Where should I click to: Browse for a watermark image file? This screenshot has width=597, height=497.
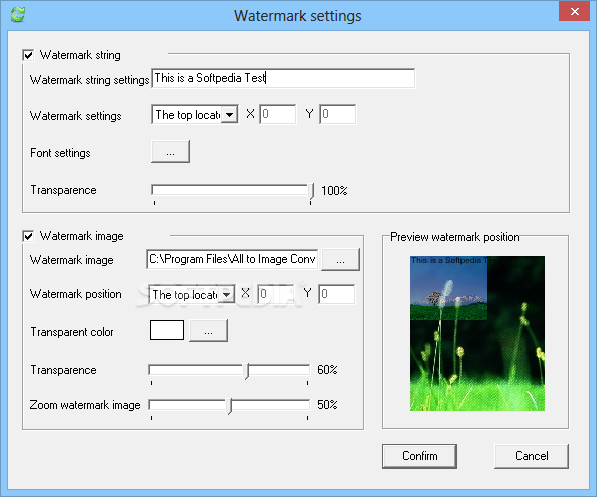340,260
